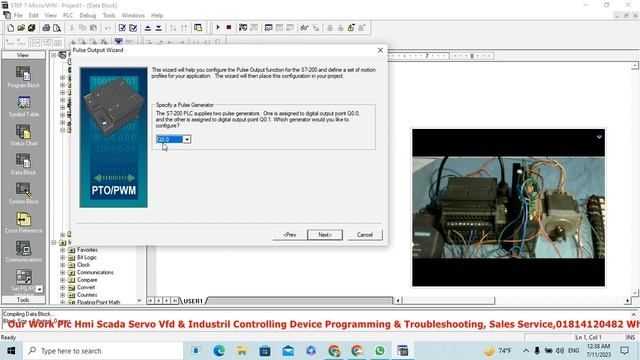Open the Edit menu
Image resolution: width=640 pixels, height=360 pixels.
(x=33, y=16)
